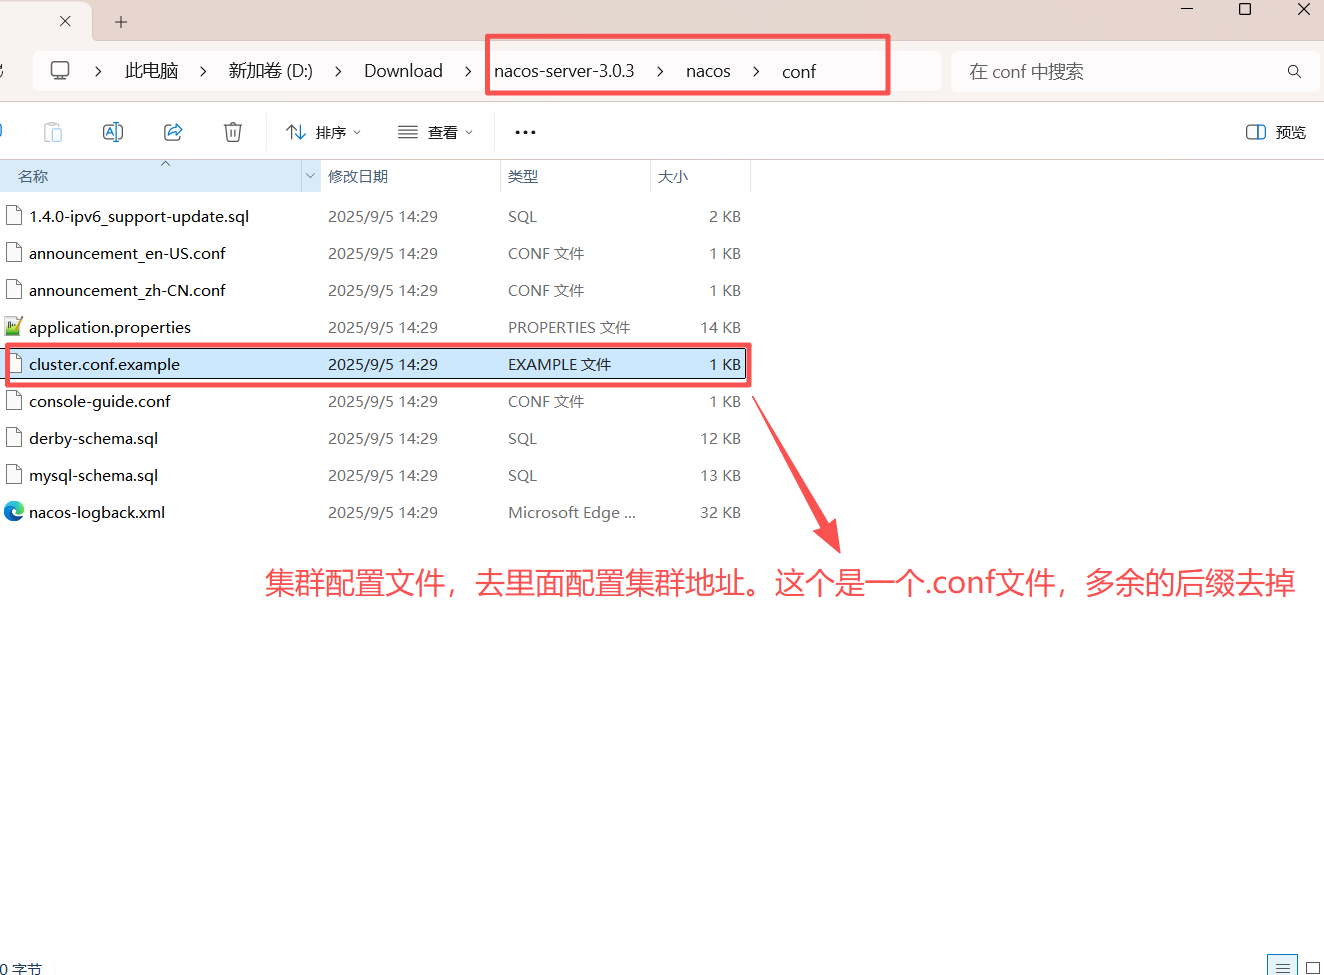Expand chevron after Download in breadcrumb
The width and height of the screenshot is (1324, 975).
468,71
